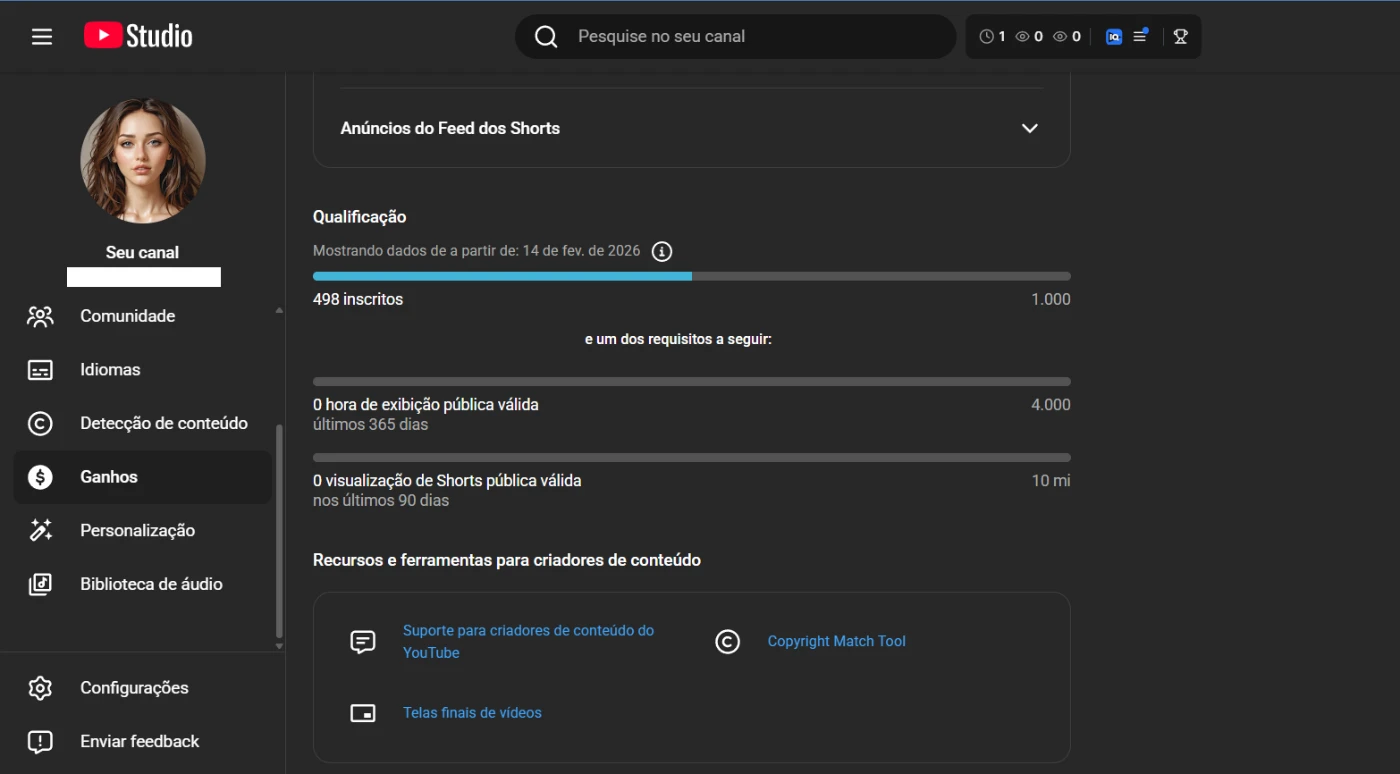This screenshot has width=1400, height=774.
Task: Open the Configurações settings item
Action: pyautogui.click(x=134, y=688)
